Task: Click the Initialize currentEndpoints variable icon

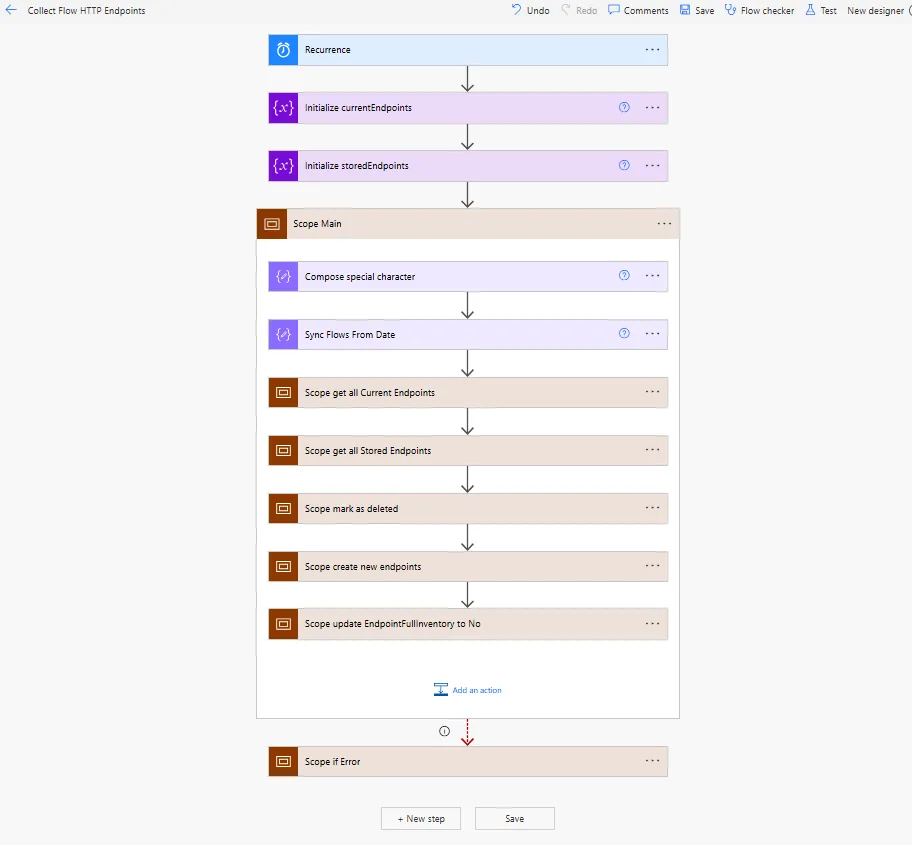Action: tap(283, 108)
